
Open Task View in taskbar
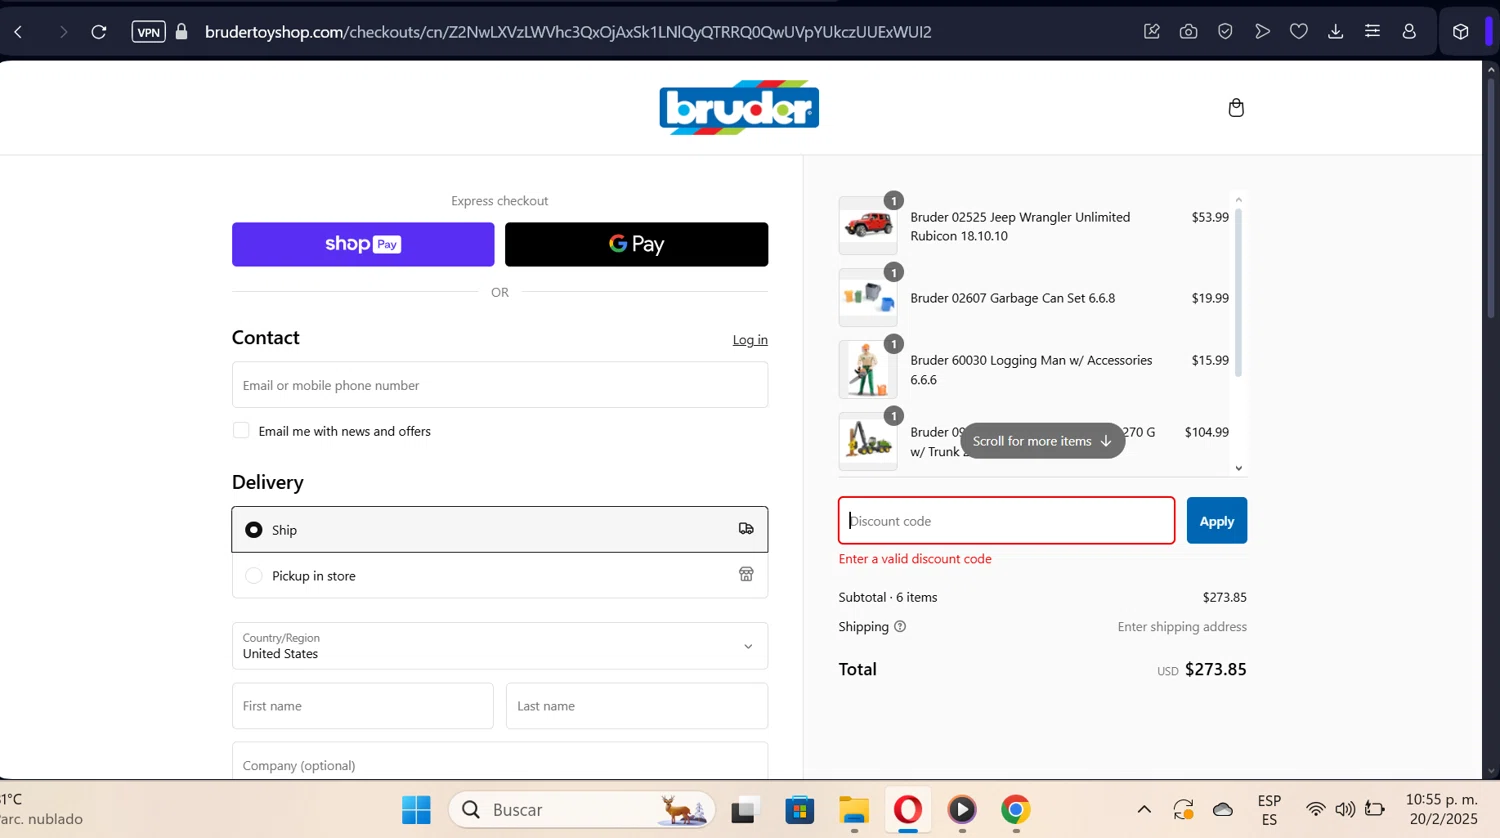click(745, 809)
